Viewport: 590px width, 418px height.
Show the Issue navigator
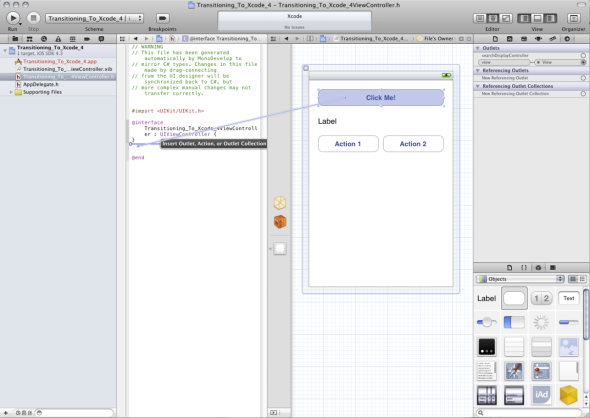[58, 39]
